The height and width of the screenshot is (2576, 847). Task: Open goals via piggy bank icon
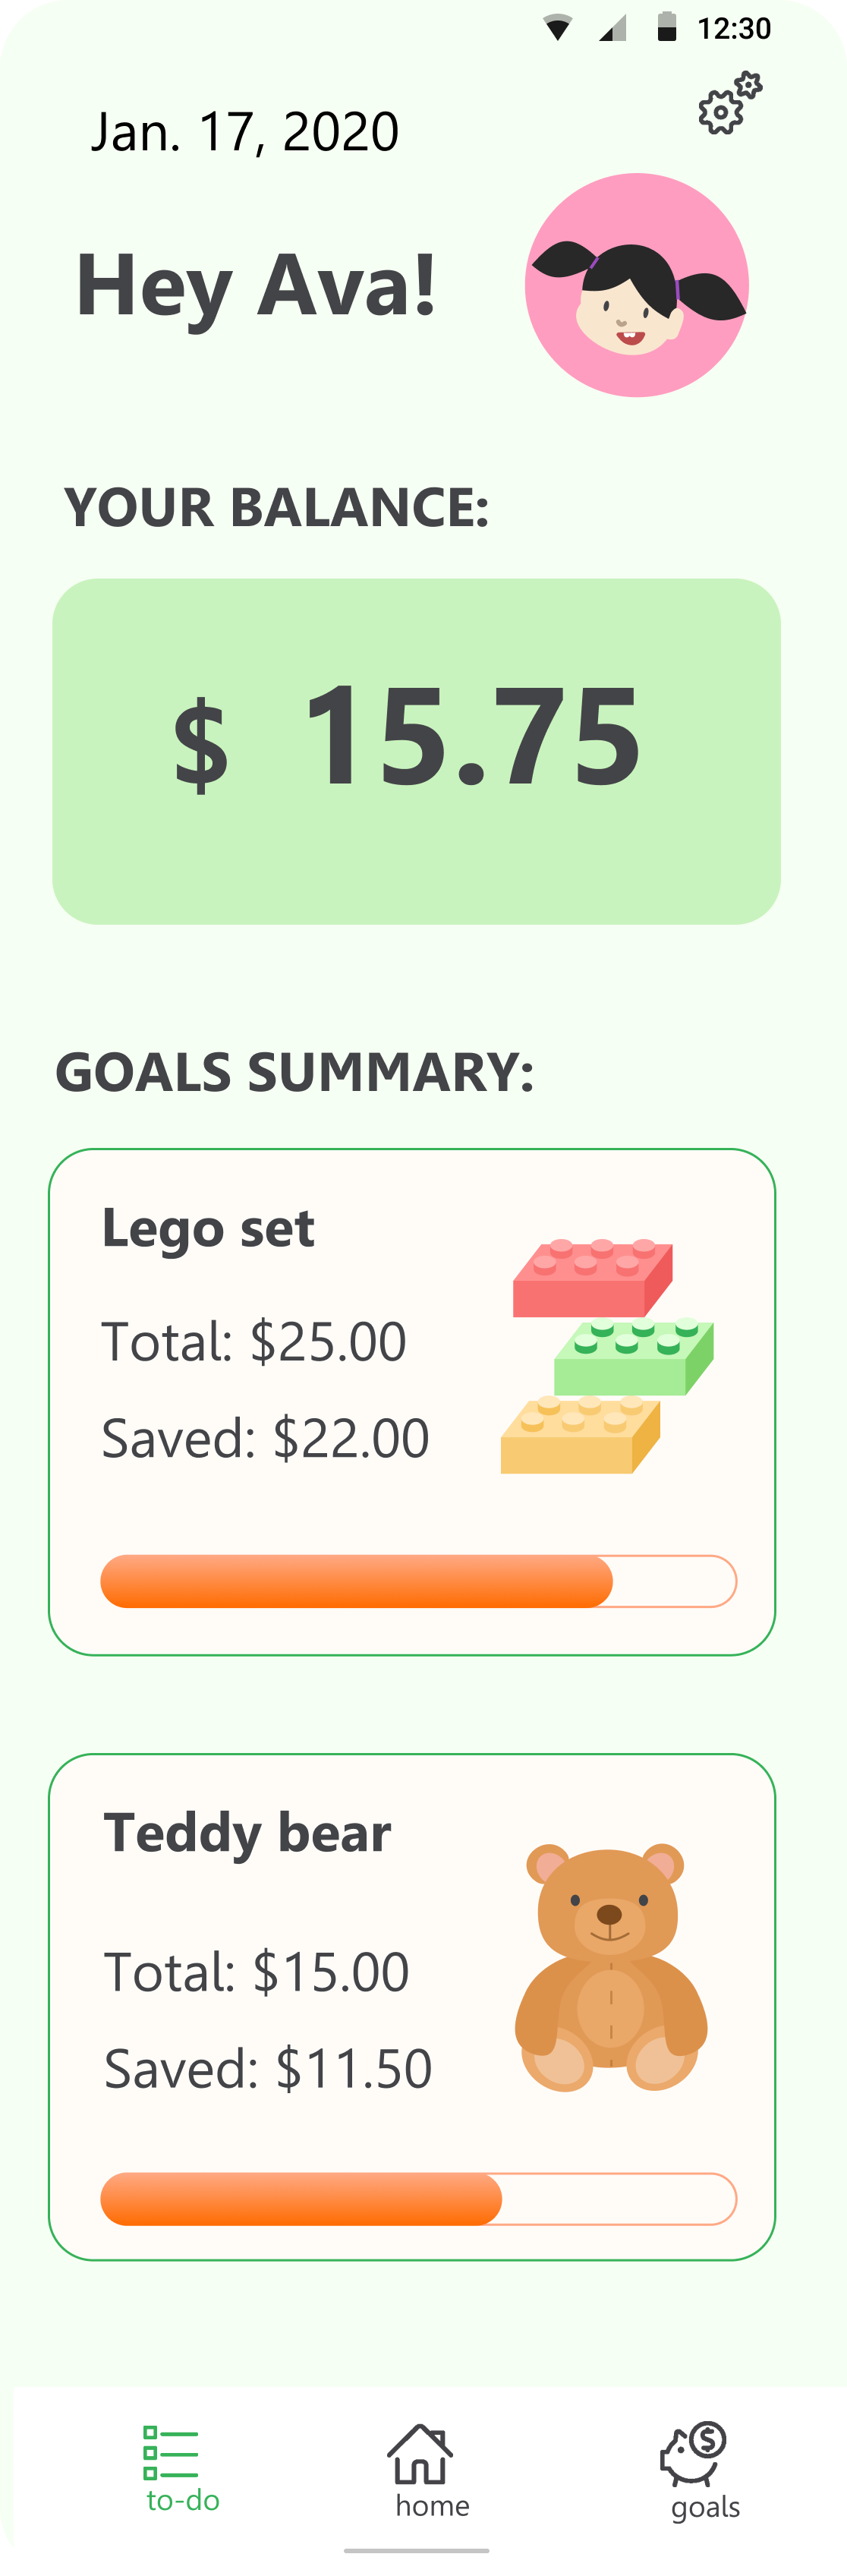coord(693,2454)
